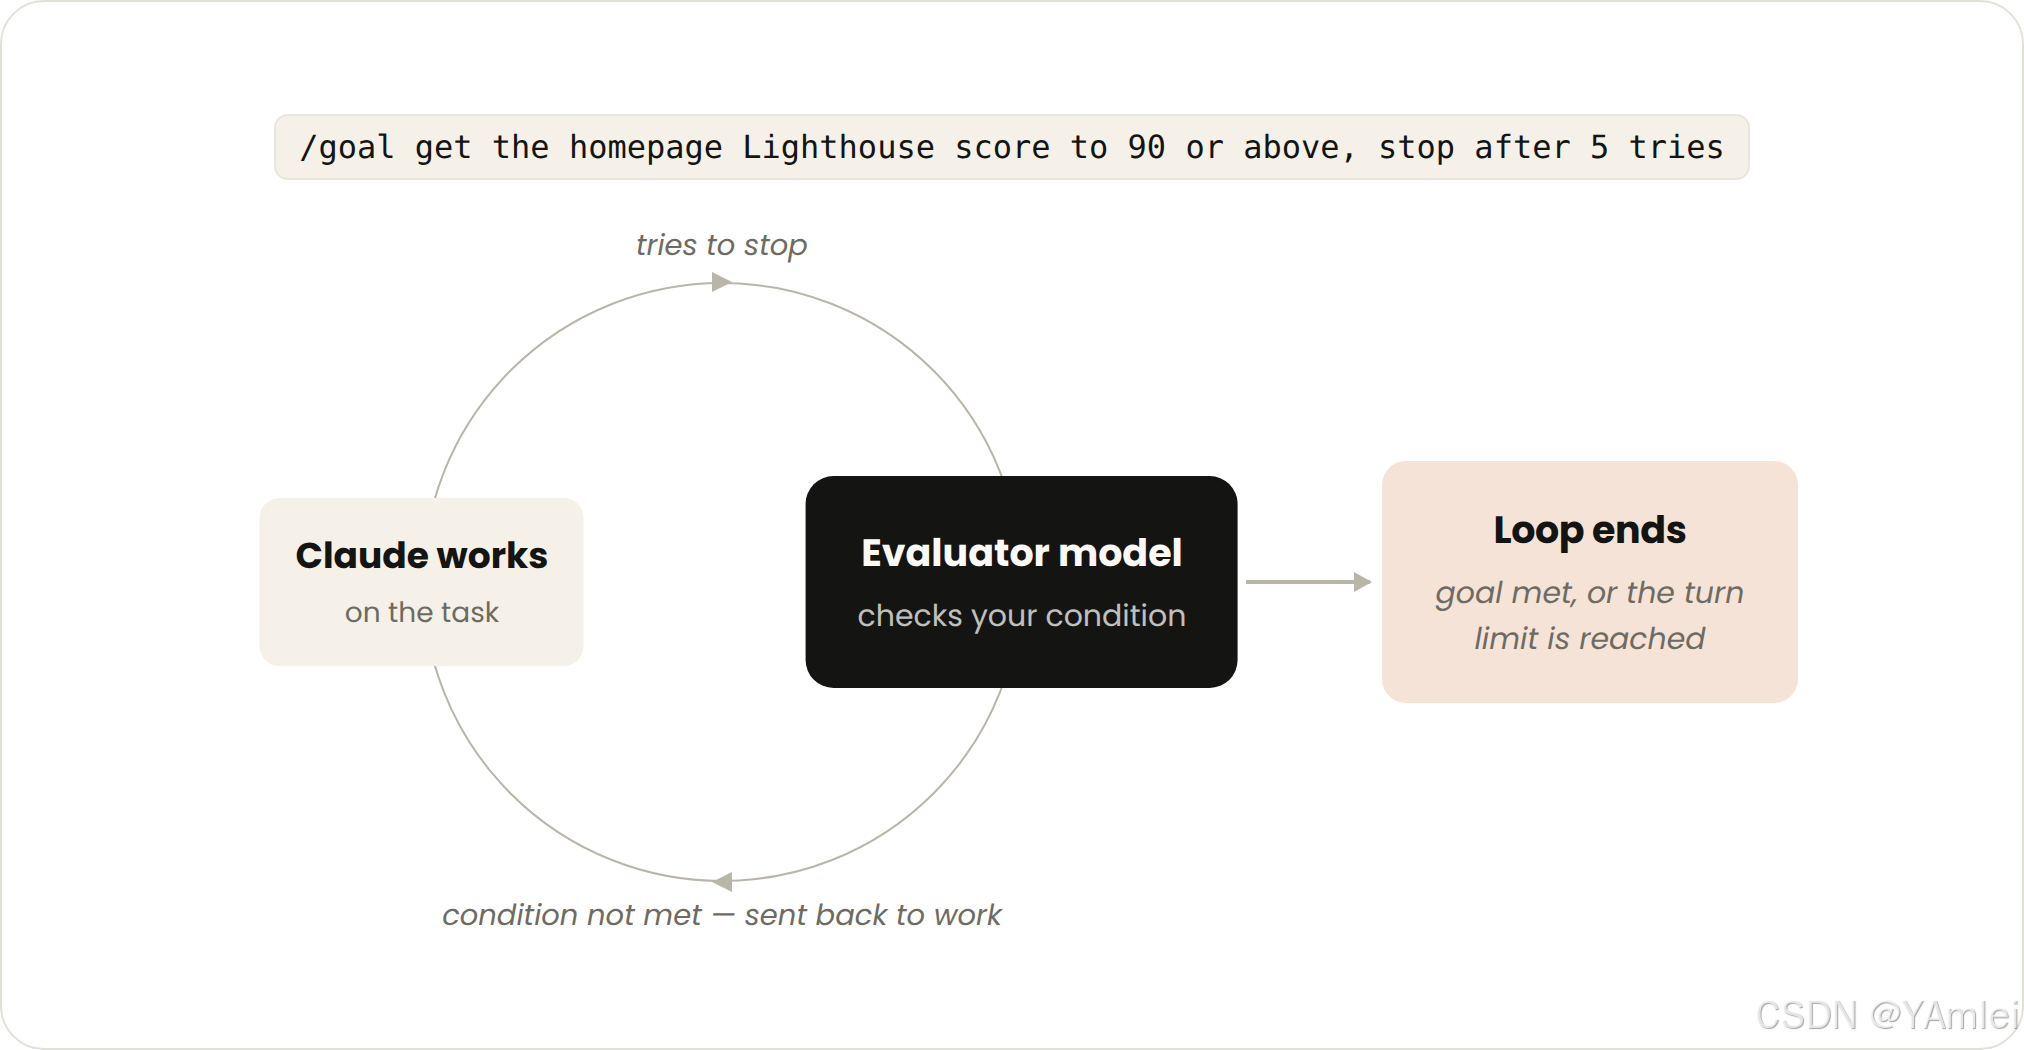Click "condition not met — sent back to work" label
This screenshot has width=2024, height=1050.
(721, 915)
